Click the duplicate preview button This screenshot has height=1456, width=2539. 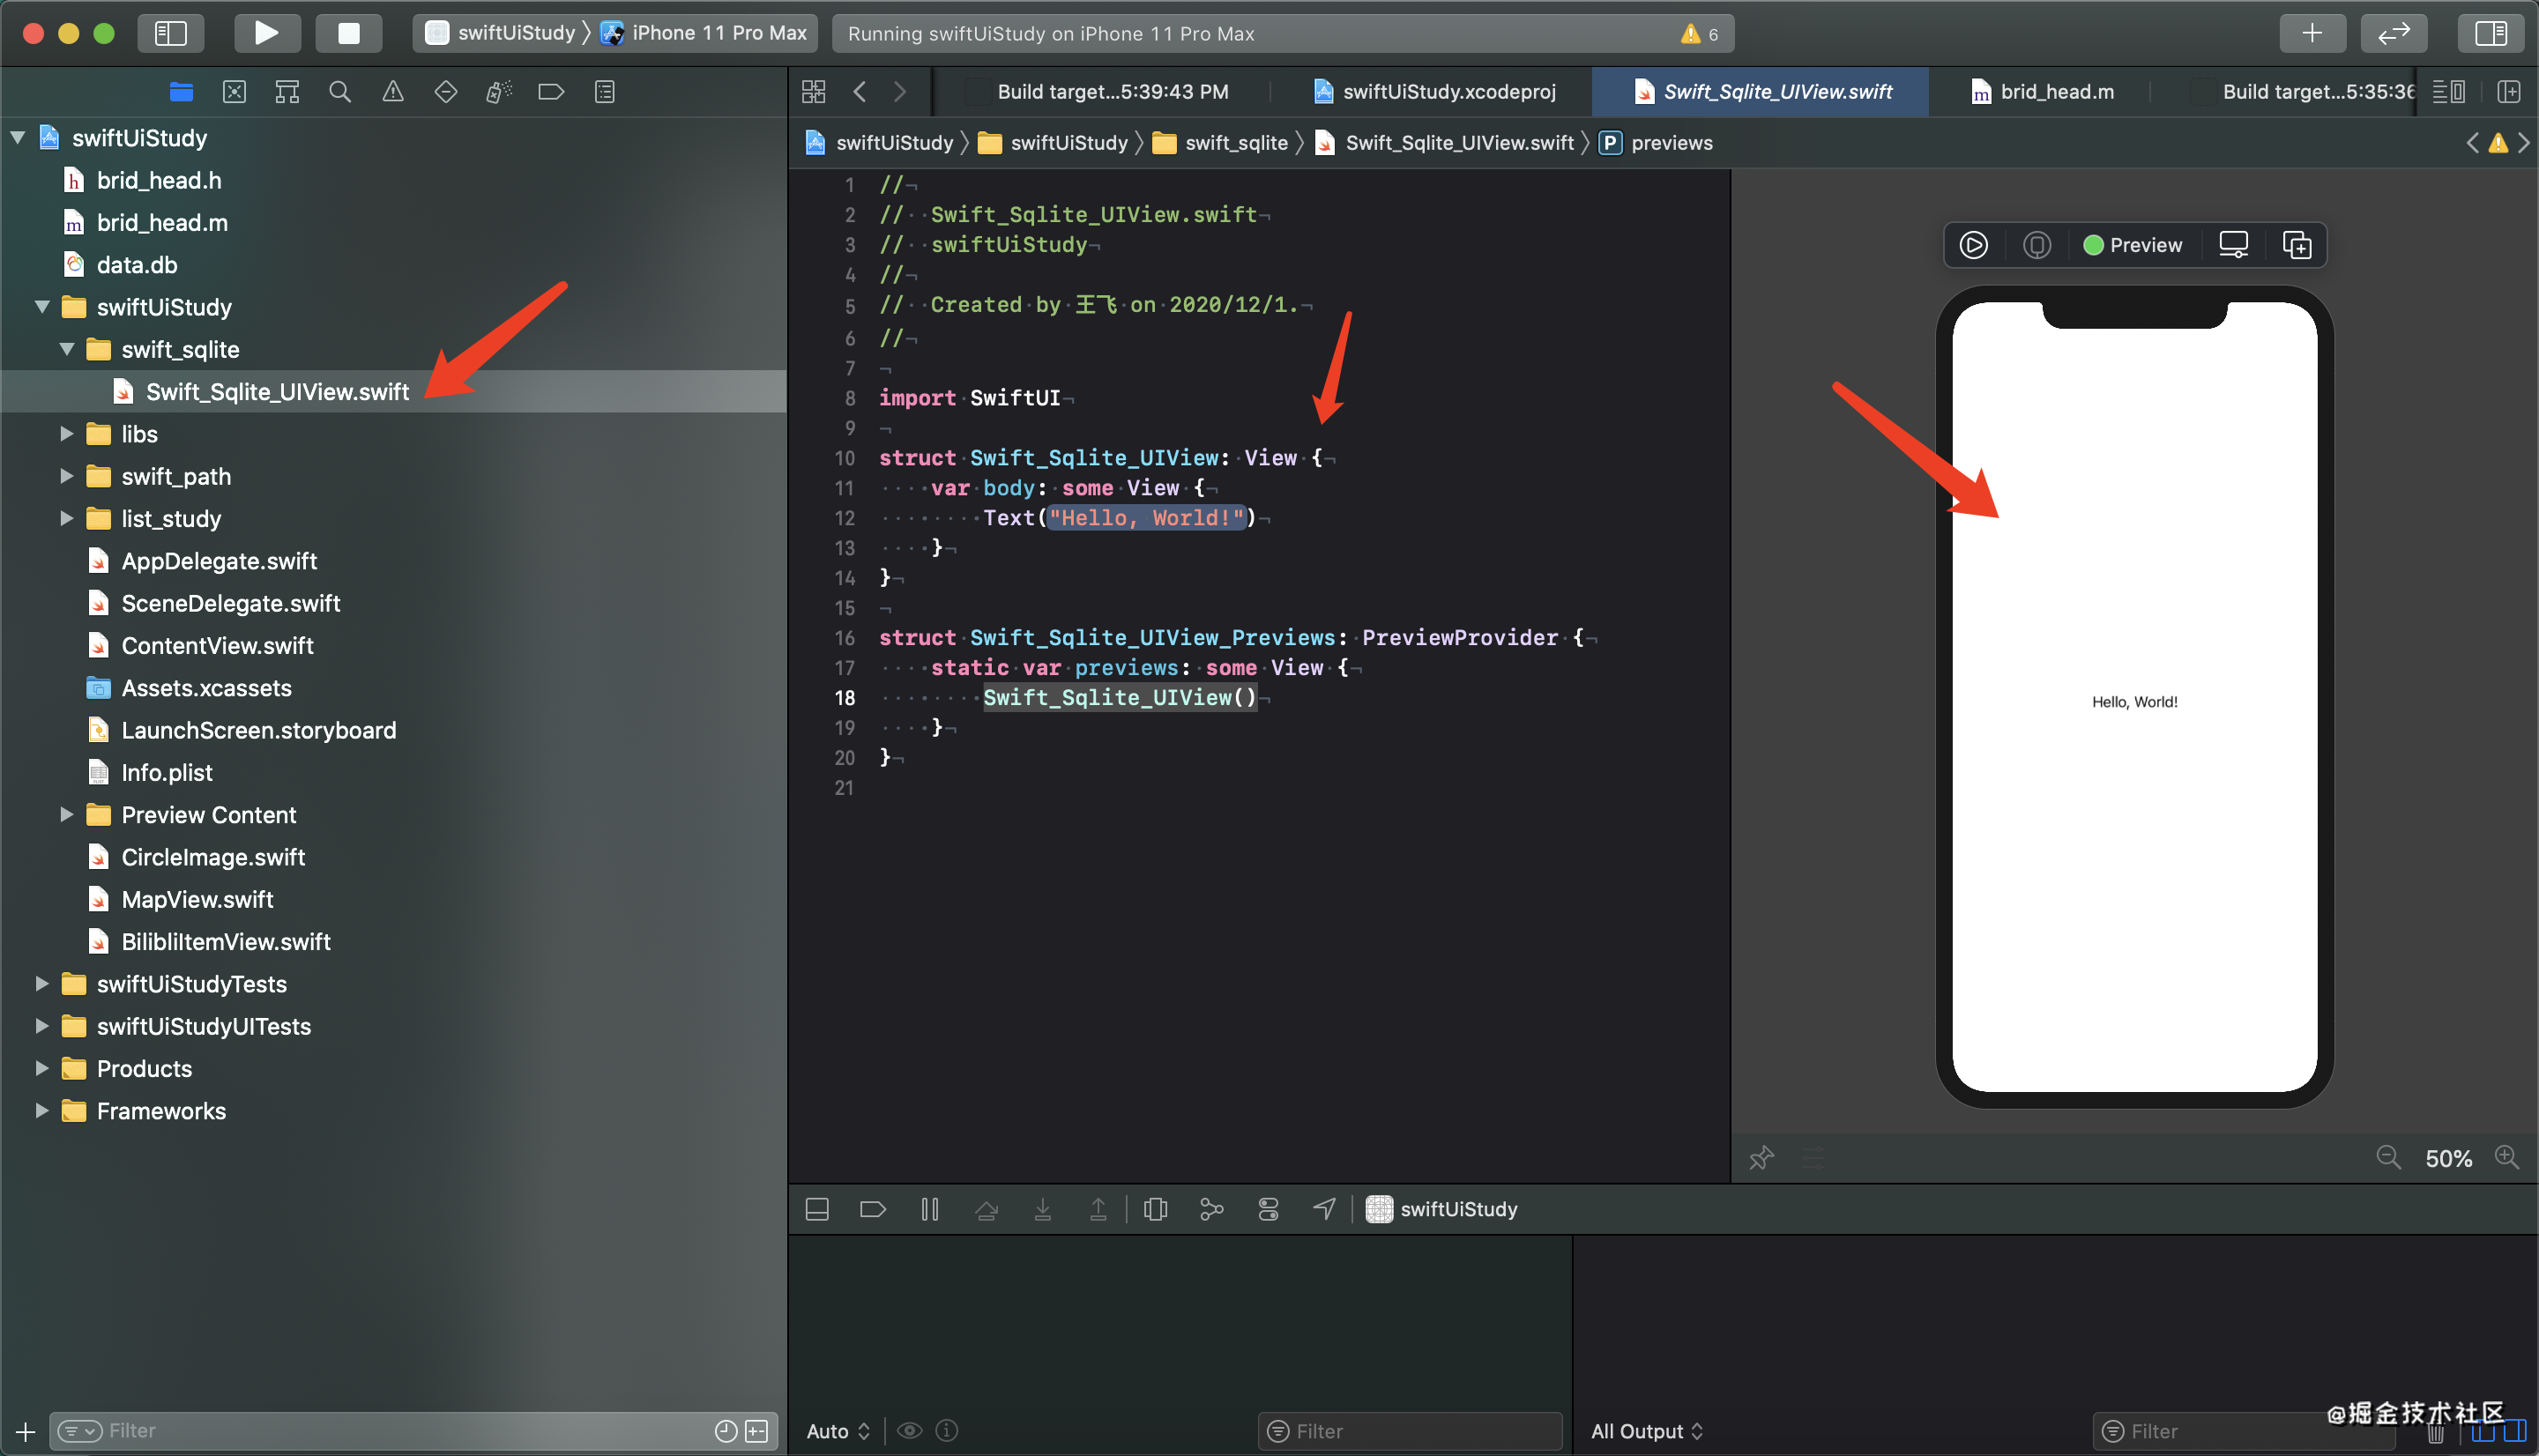pos(2297,245)
